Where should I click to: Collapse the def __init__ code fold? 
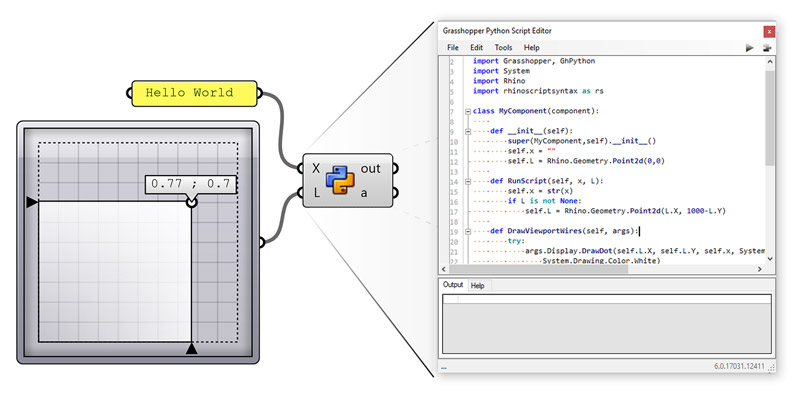(x=456, y=131)
